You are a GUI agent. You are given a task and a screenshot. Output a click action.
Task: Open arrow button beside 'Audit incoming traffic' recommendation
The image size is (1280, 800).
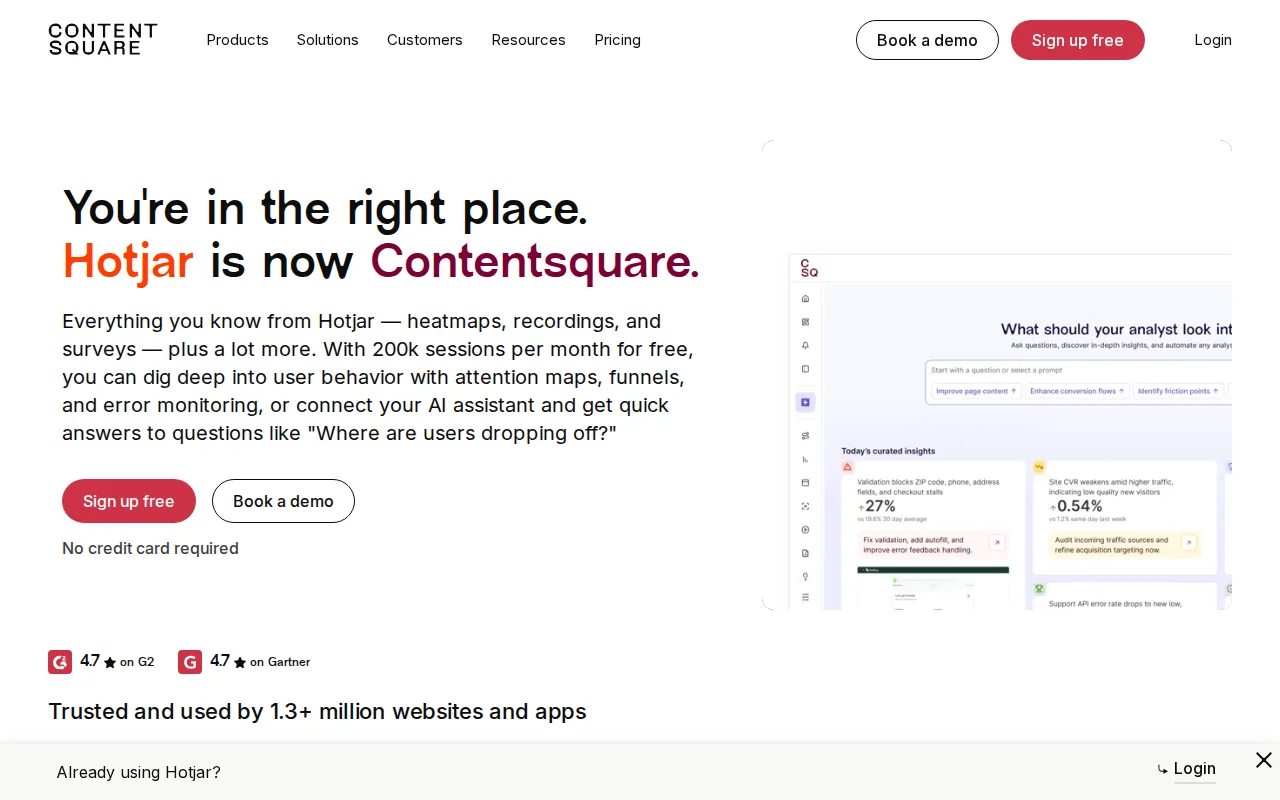pos(1188,542)
